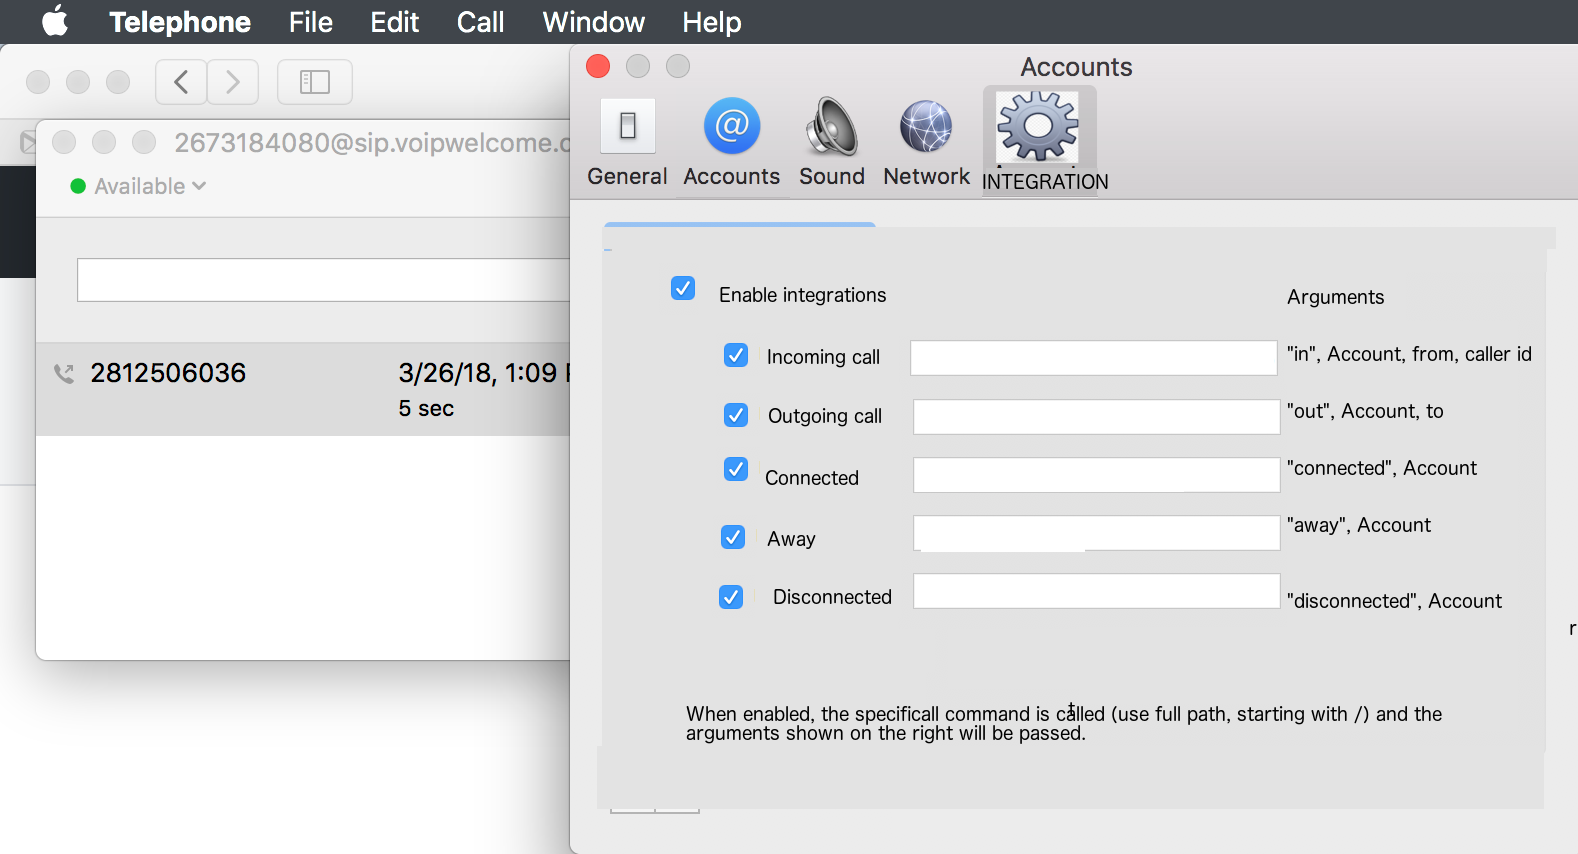The width and height of the screenshot is (1578, 854).
Task: Open the Network preferences pane
Action: click(926, 142)
